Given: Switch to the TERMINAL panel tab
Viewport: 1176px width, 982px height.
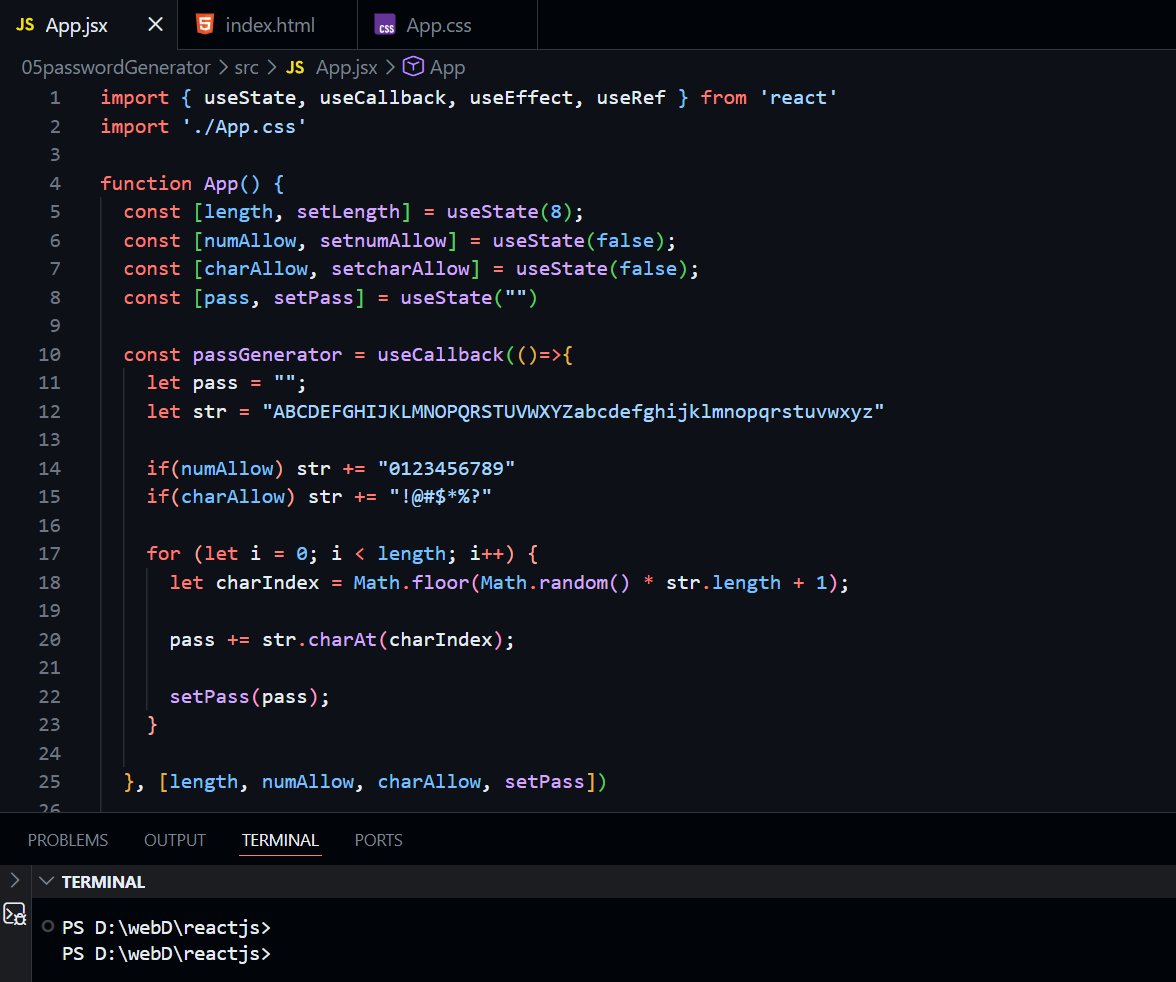Looking at the screenshot, I should coord(280,840).
